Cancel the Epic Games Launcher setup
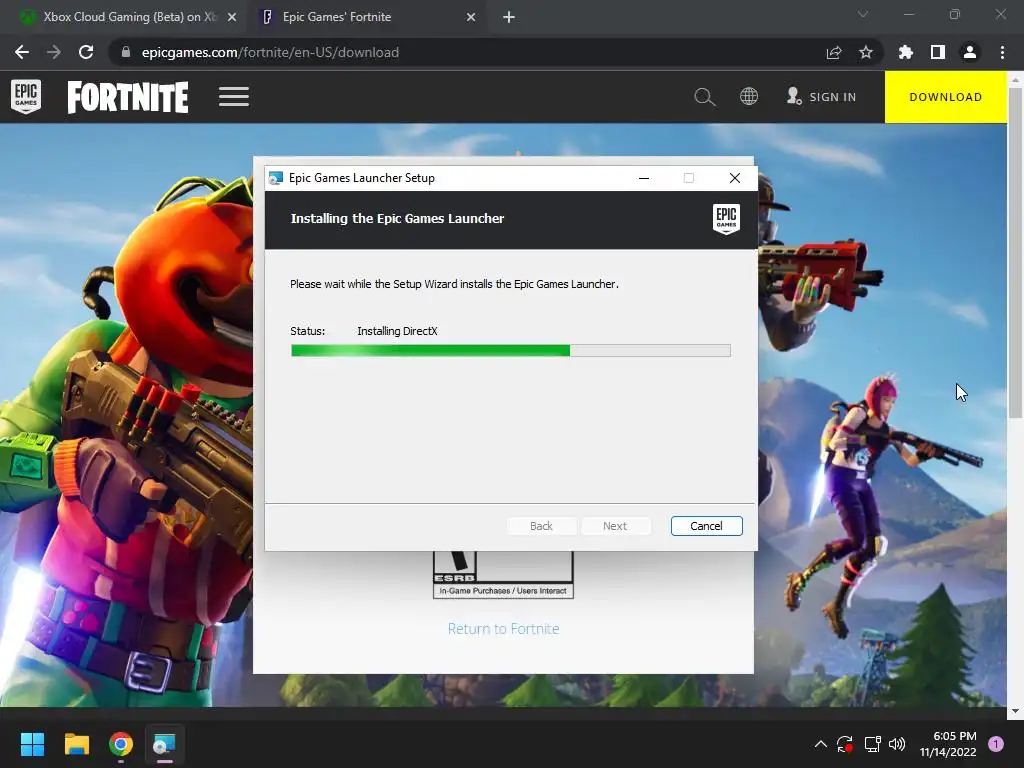The height and width of the screenshot is (768, 1024). point(707,526)
